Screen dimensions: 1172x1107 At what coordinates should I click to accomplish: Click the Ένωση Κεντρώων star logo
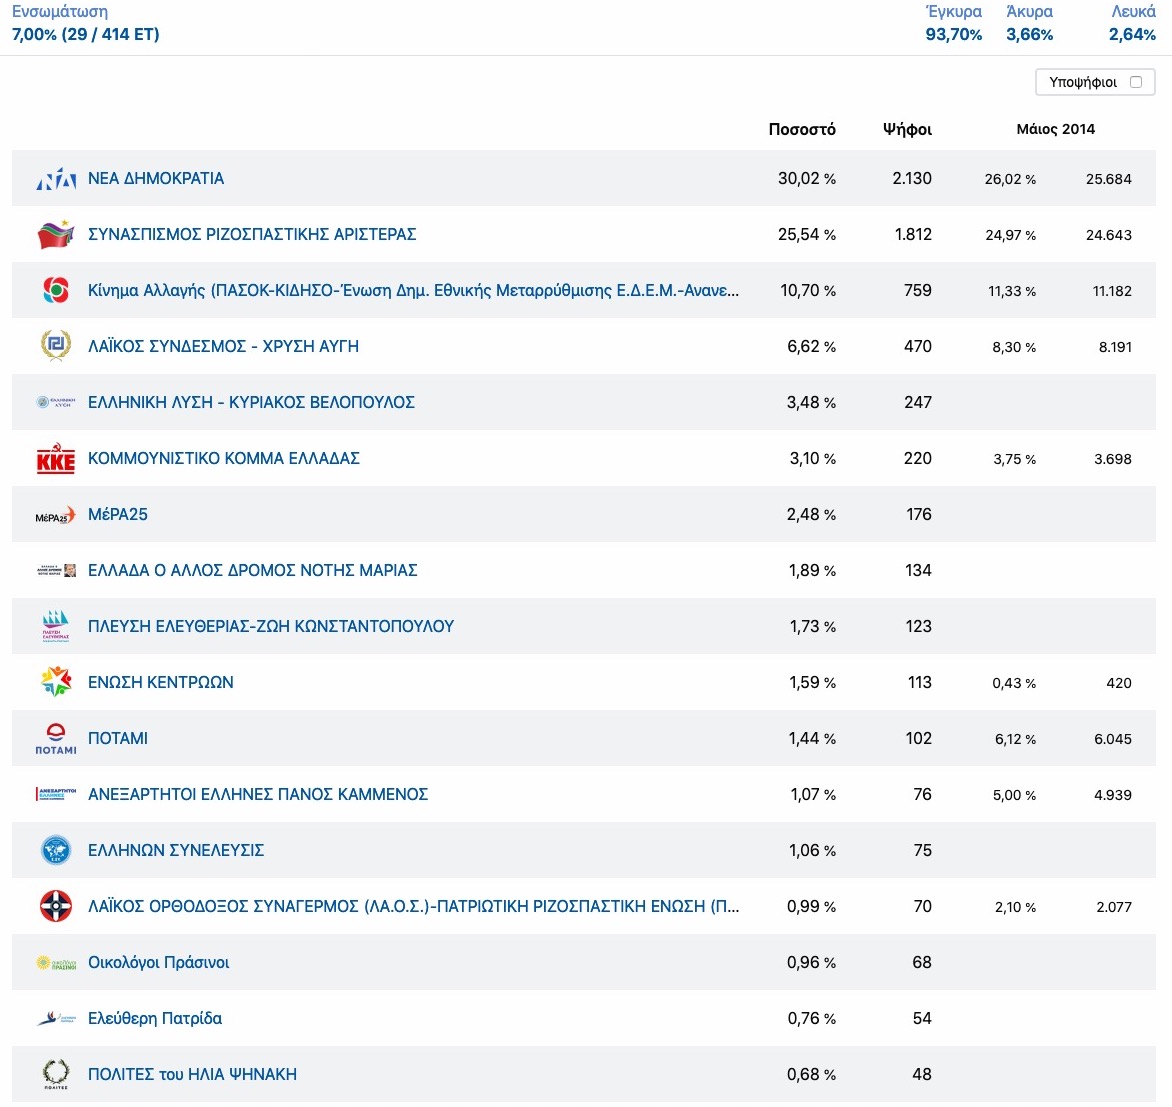pos(56,682)
